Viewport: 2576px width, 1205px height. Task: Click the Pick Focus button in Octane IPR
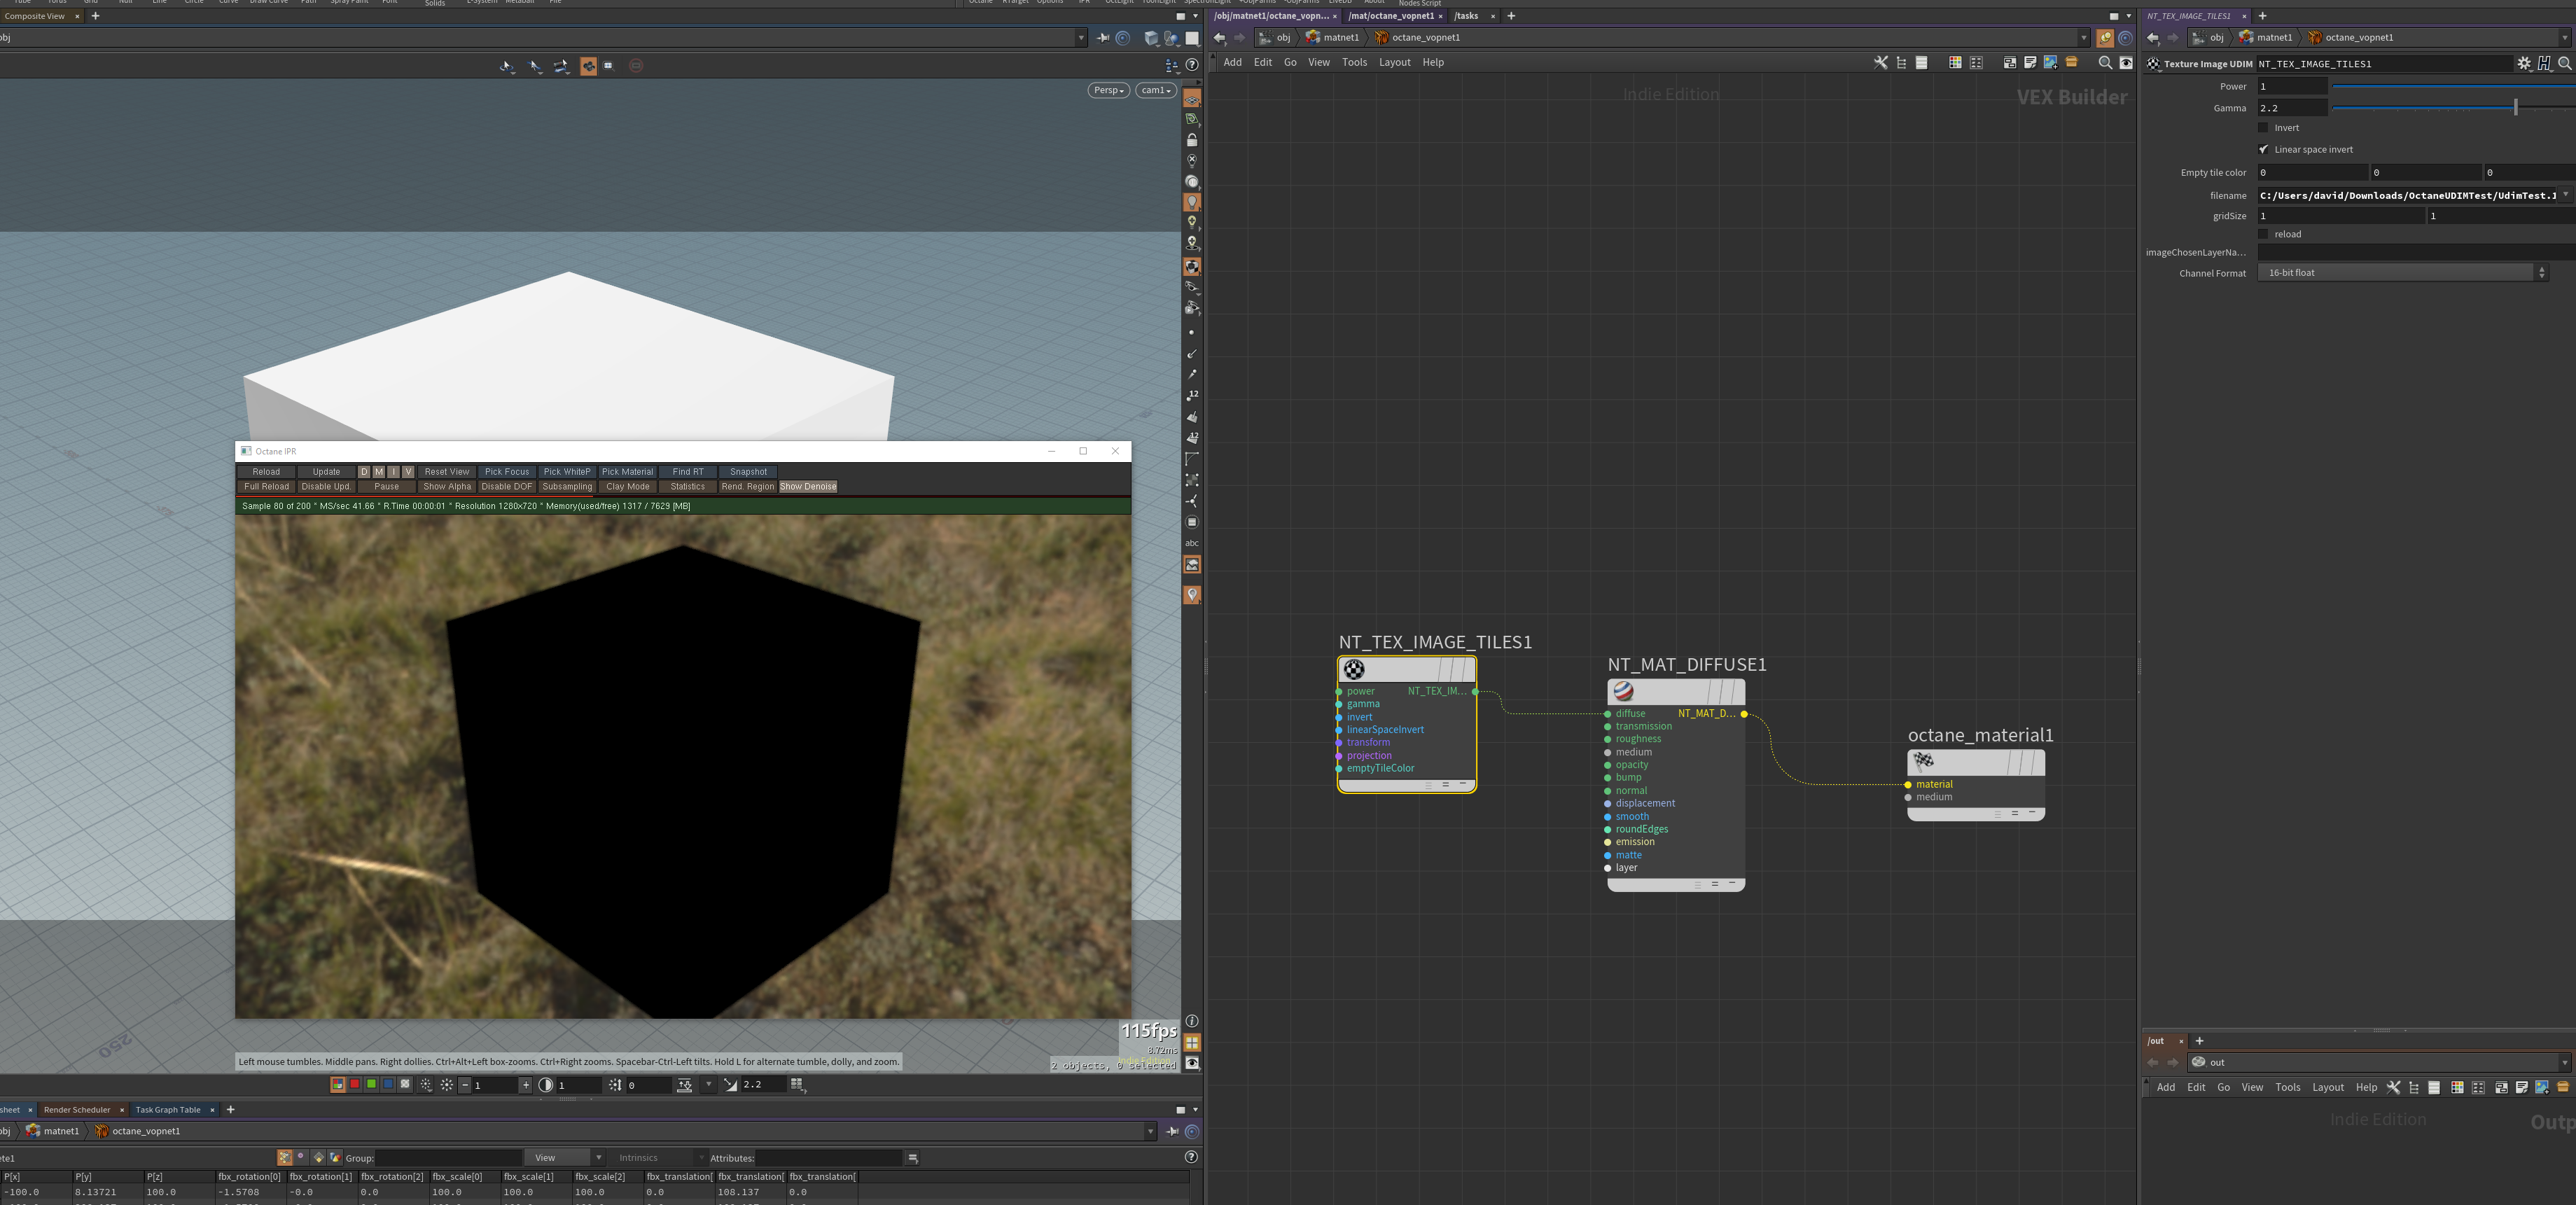tap(506, 472)
